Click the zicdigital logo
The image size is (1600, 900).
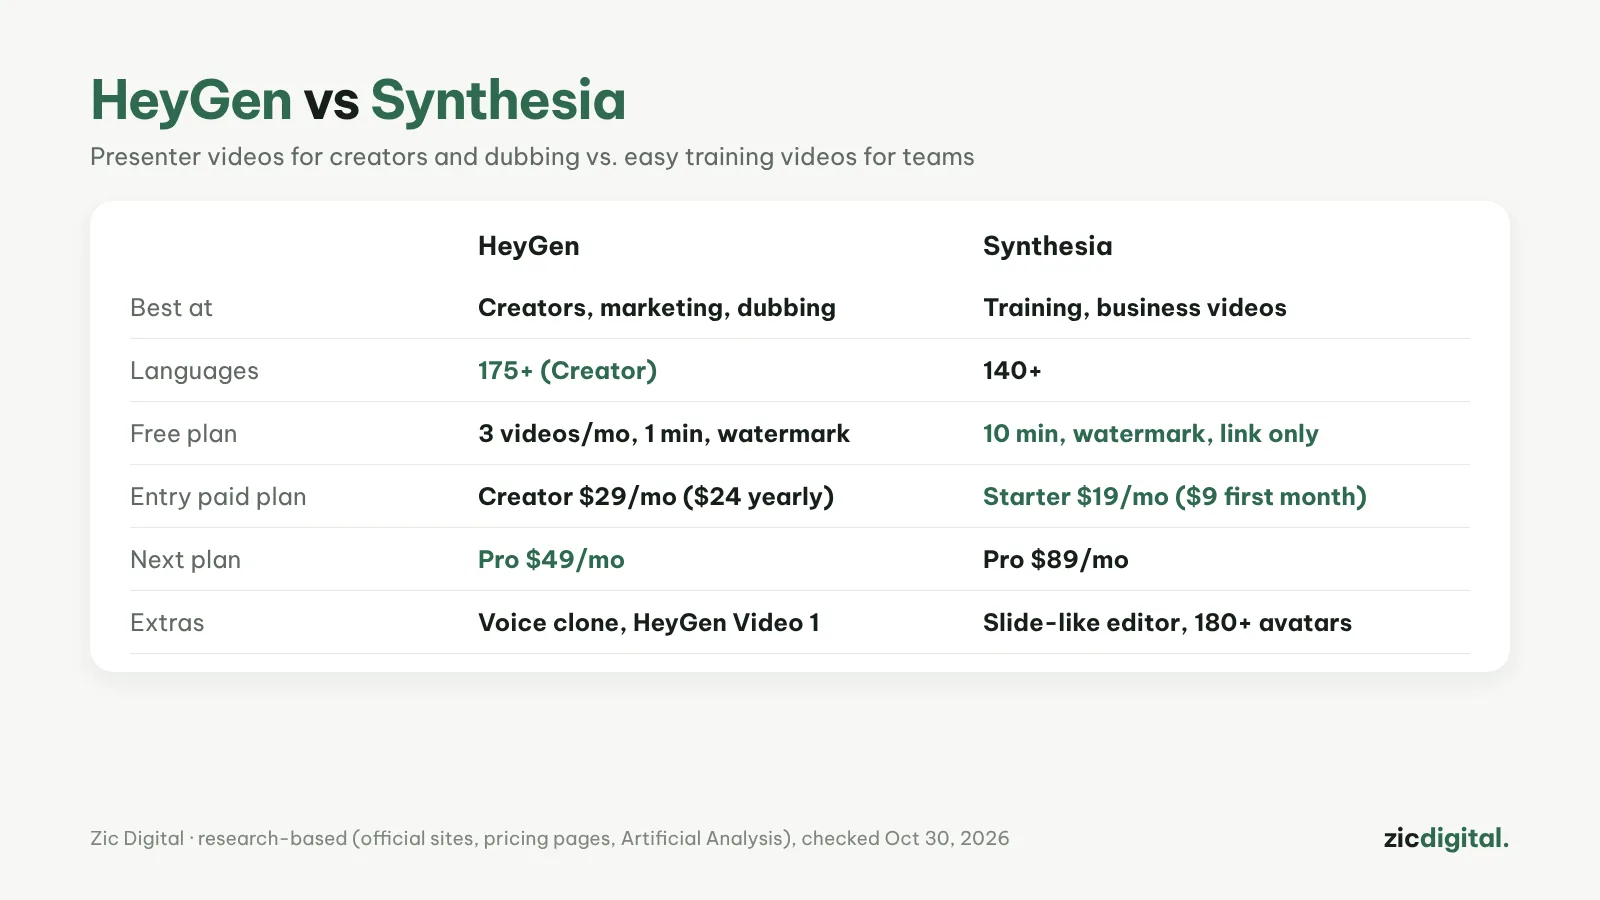(x=1446, y=838)
